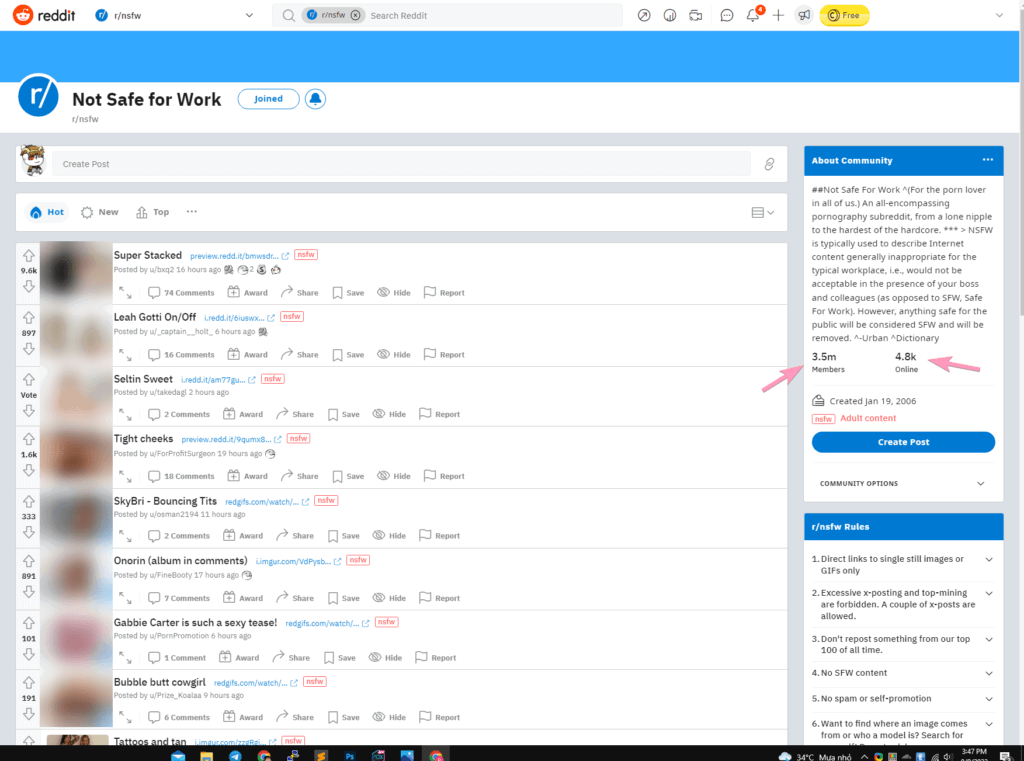
Task: Open user u/ForProfitSurgeon profile link
Action: [182, 453]
